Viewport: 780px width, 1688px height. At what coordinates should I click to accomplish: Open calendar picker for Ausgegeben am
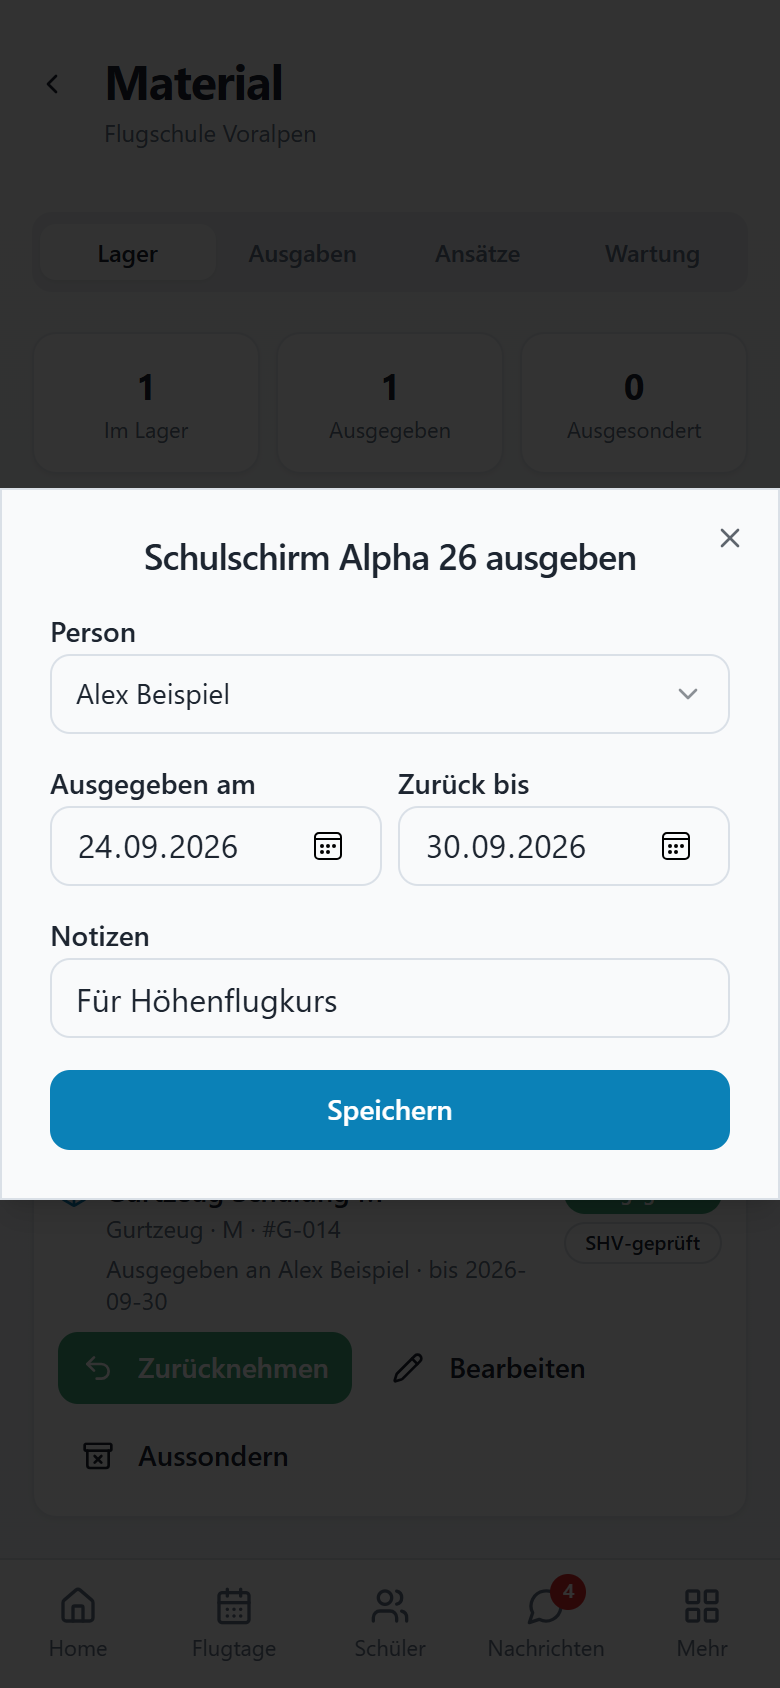(x=328, y=846)
